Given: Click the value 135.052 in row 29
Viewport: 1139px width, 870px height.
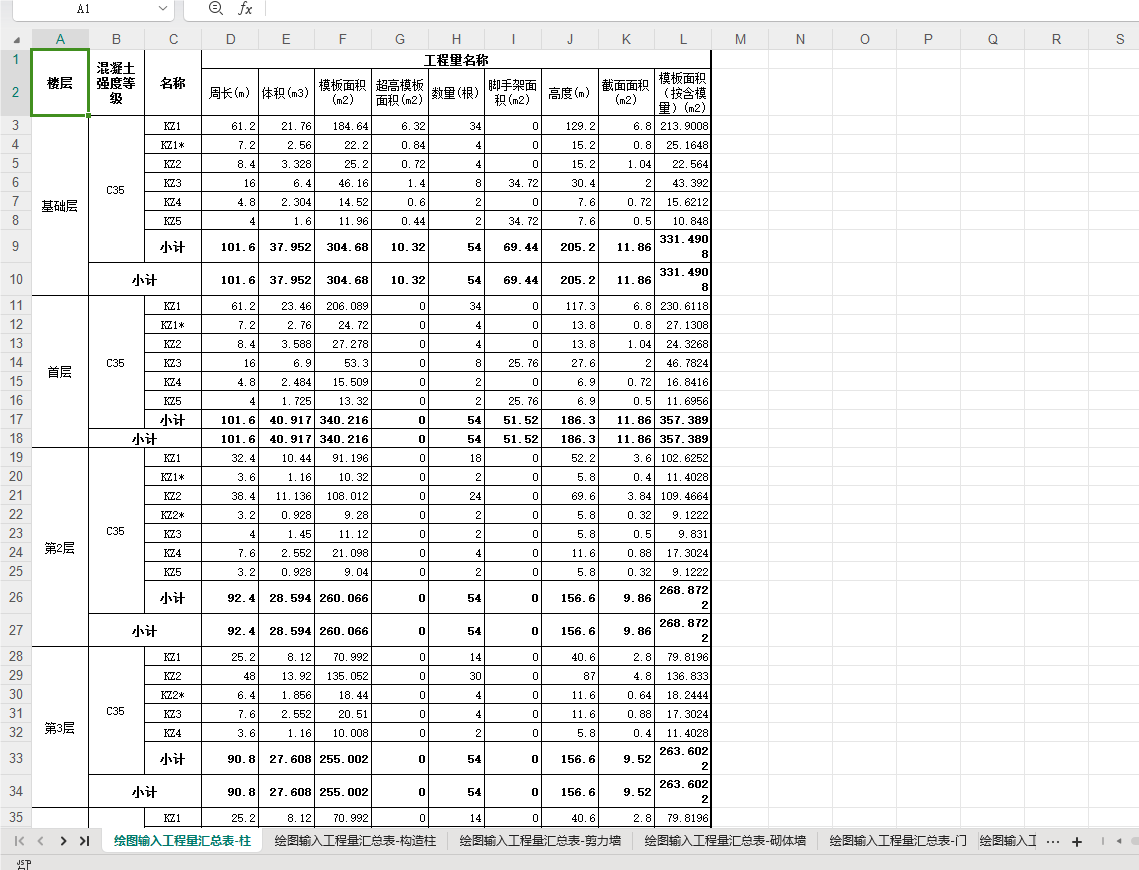Looking at the screenshot, I should (343, 676).
